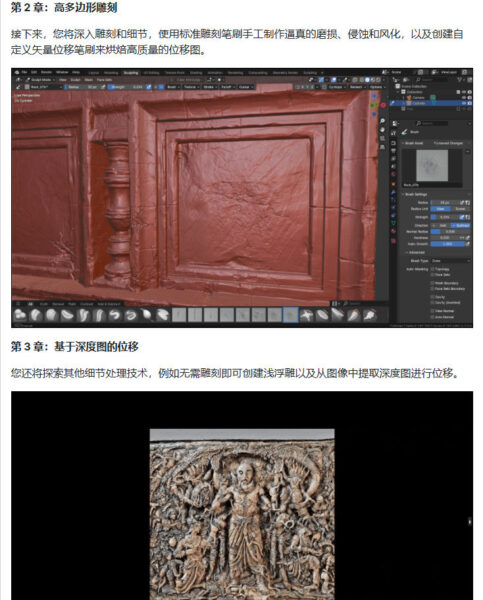Screen dimensions: 483x600
Task: Click the viewport pan hand gizmo icon
Action: [x=382, y=130]
